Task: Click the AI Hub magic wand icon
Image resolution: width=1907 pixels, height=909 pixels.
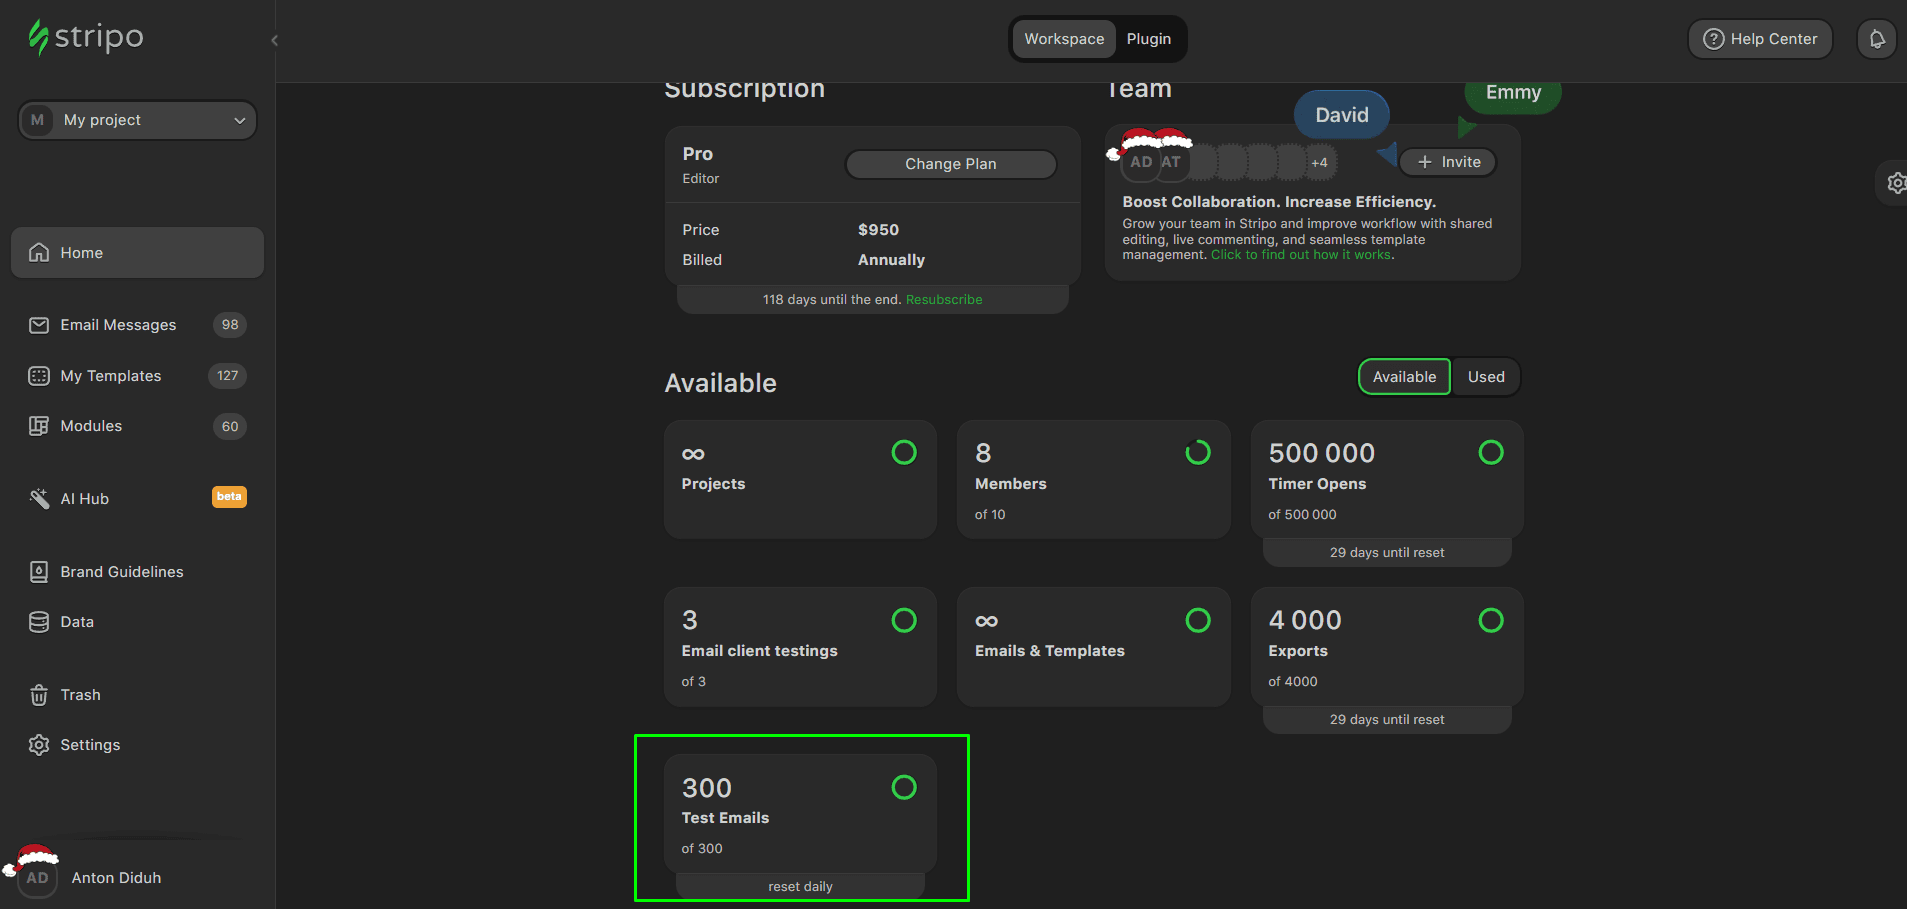Action: click(39, 499)
